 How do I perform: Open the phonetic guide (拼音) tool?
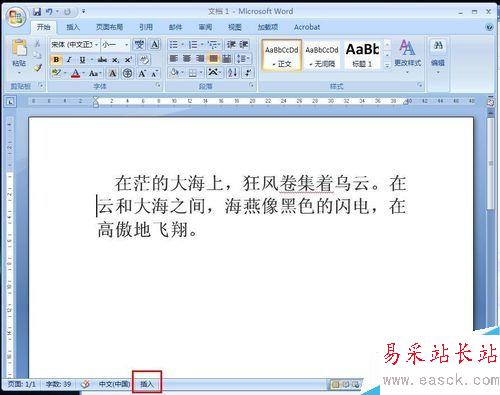point(139,44)
